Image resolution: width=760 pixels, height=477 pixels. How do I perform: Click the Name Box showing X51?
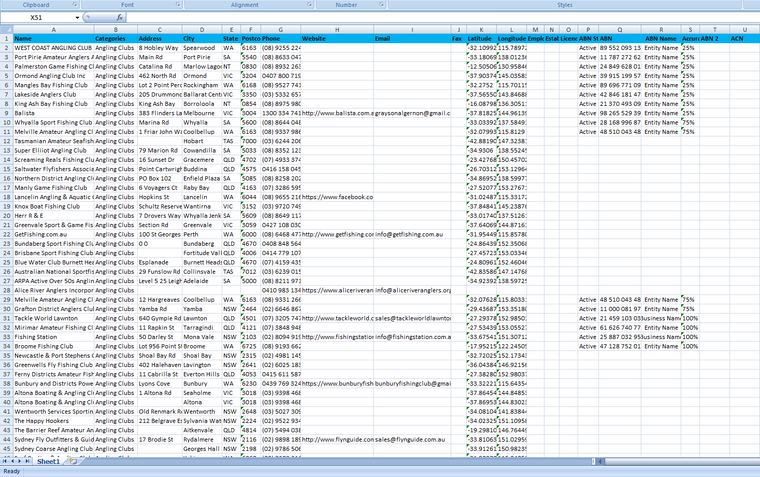[x=38, y=18]
